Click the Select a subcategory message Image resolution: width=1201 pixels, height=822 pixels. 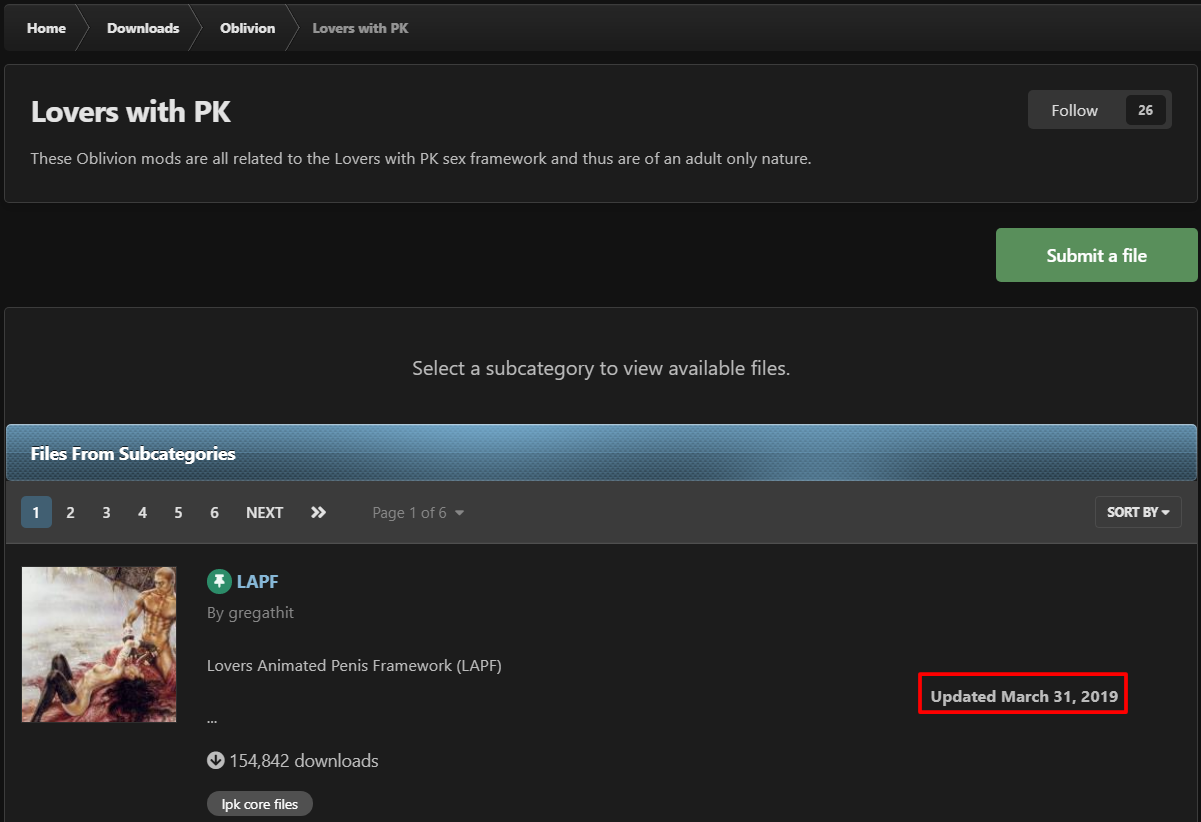point(601,368)
